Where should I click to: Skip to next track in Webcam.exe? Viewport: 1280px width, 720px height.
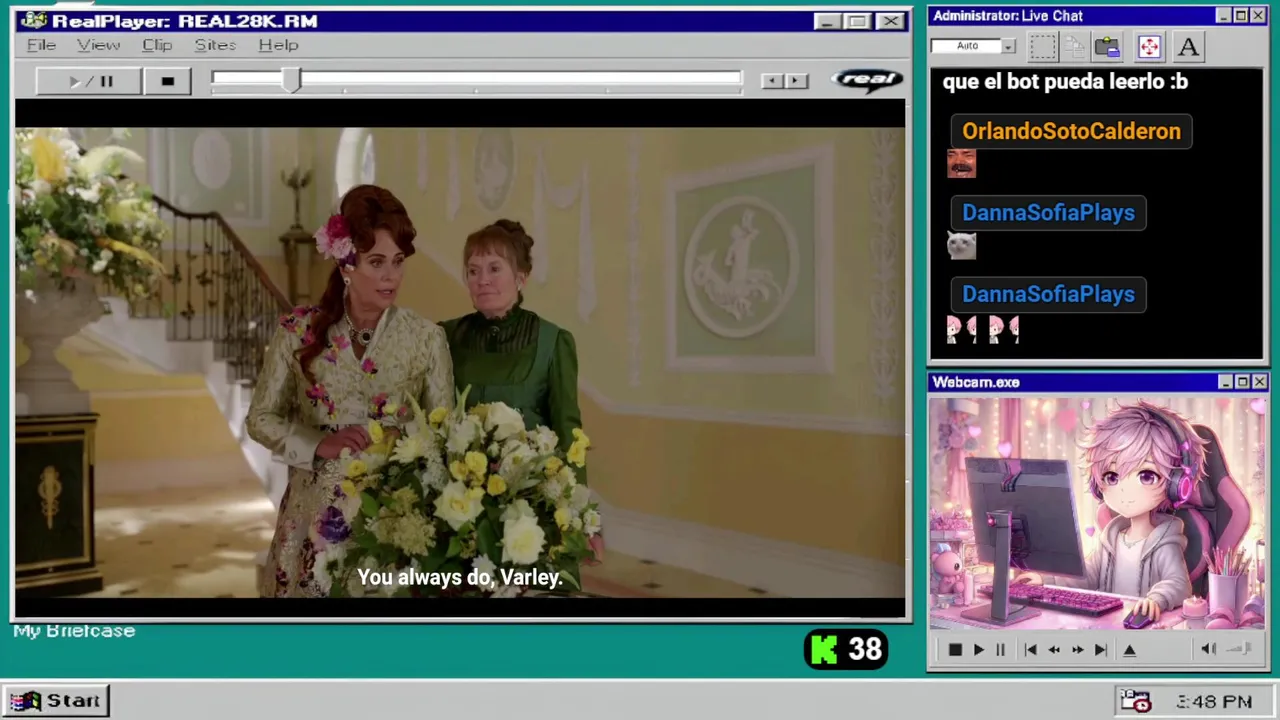click(x=1101, y=650)
